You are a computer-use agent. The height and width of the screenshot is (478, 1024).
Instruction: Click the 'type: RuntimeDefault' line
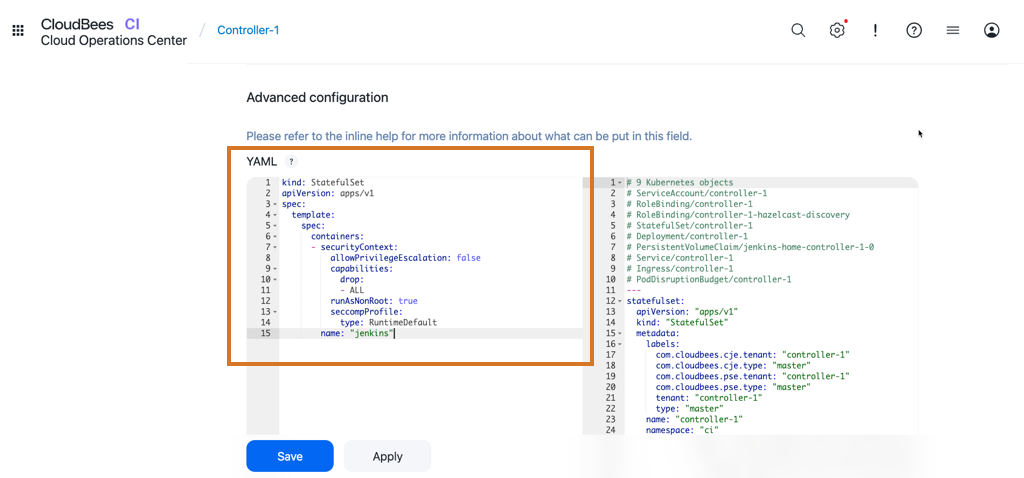pos(388,323)
